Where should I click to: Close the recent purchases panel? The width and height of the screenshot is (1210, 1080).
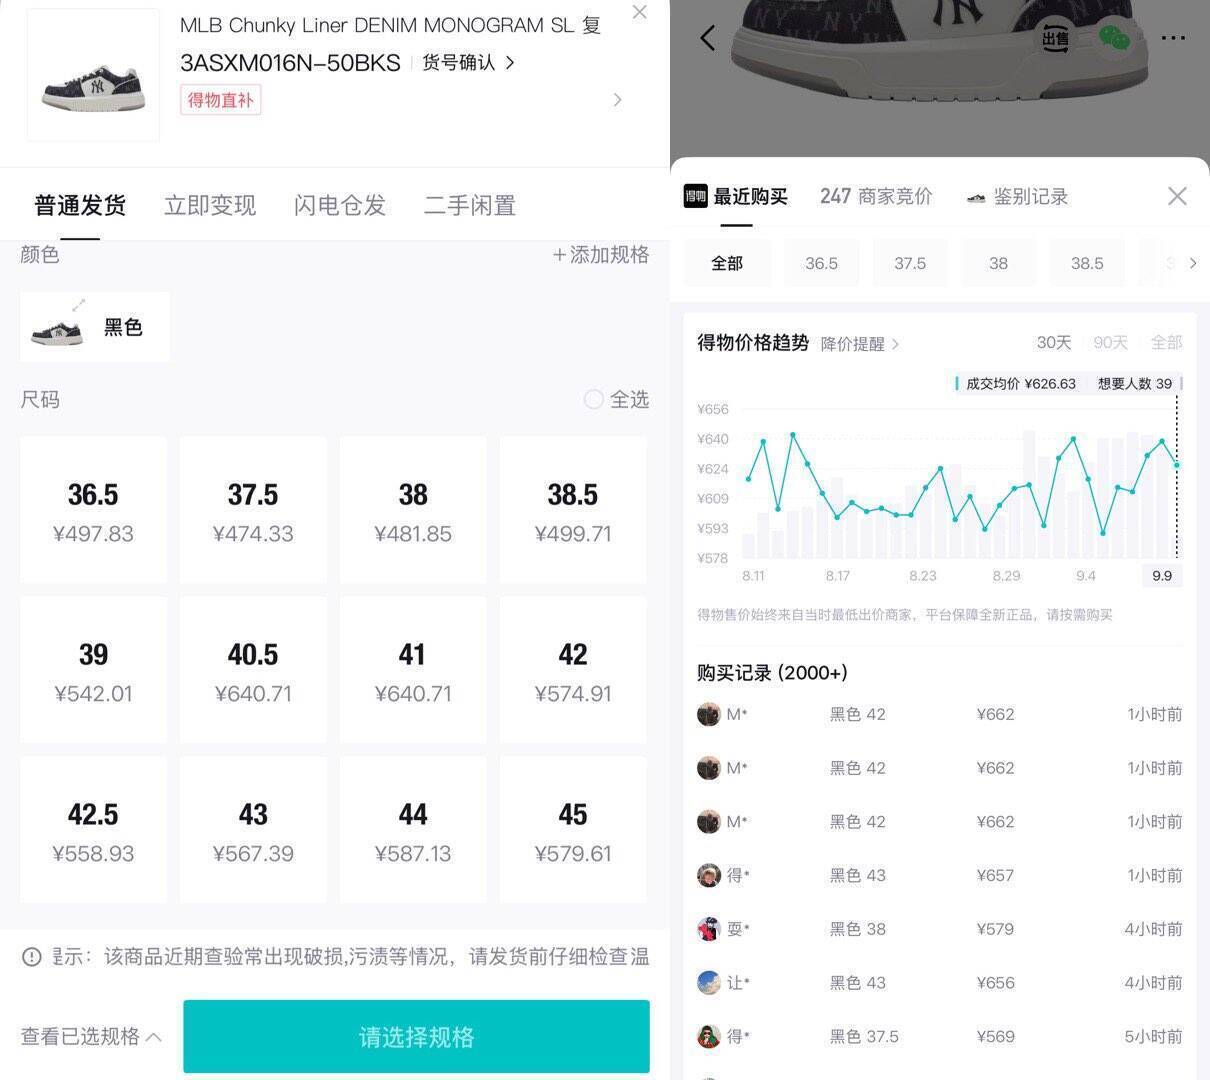tap(1177, 196)
